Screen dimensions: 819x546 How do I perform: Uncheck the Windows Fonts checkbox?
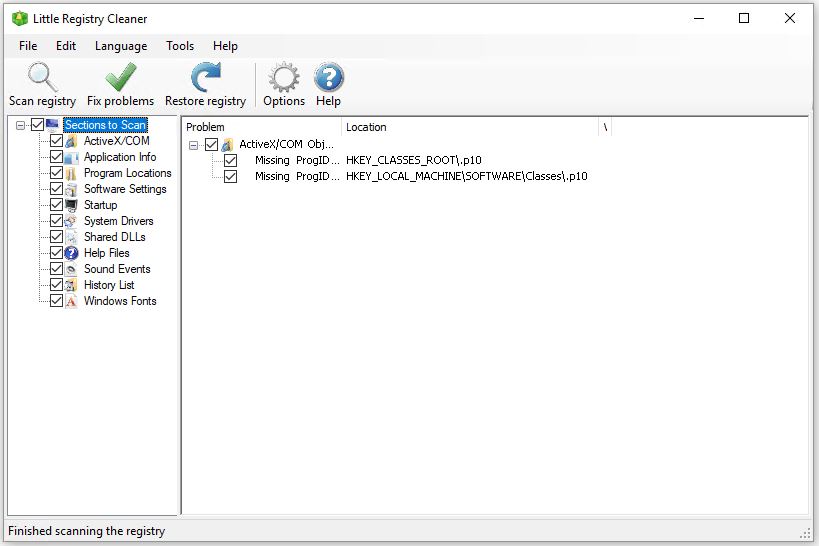[x=56, y=301]
